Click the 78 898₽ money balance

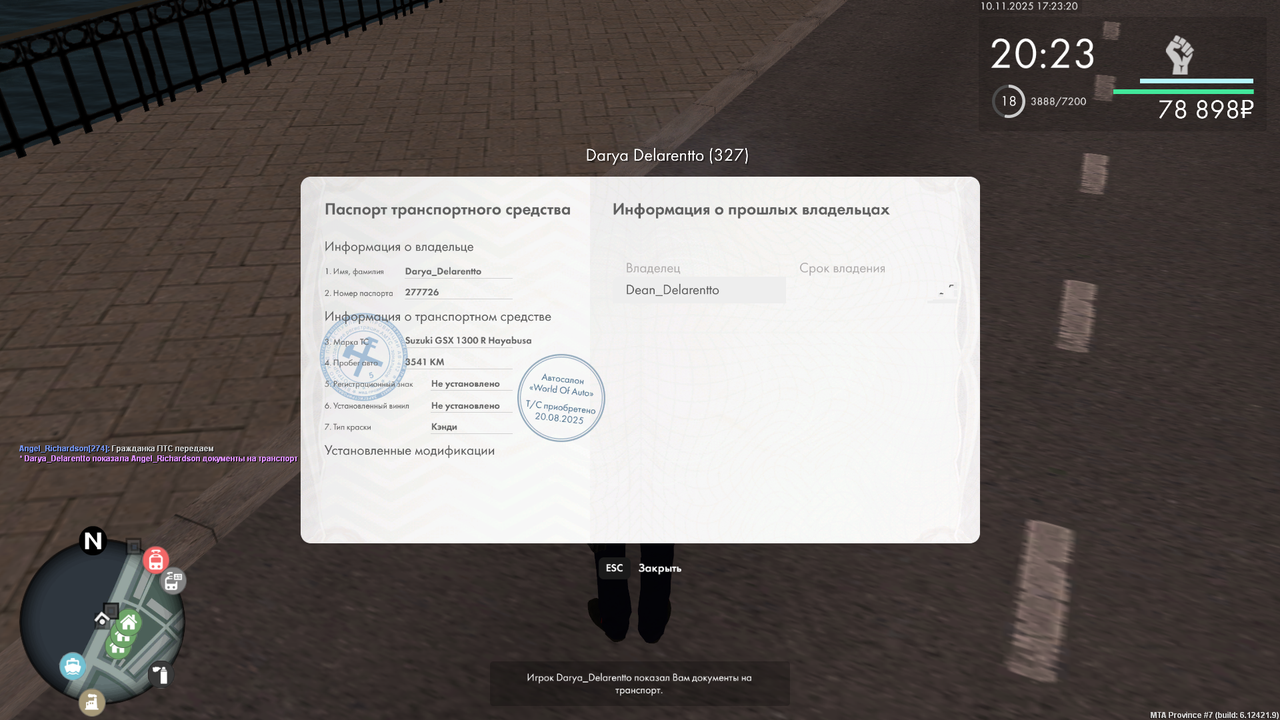pos(1205,110)
